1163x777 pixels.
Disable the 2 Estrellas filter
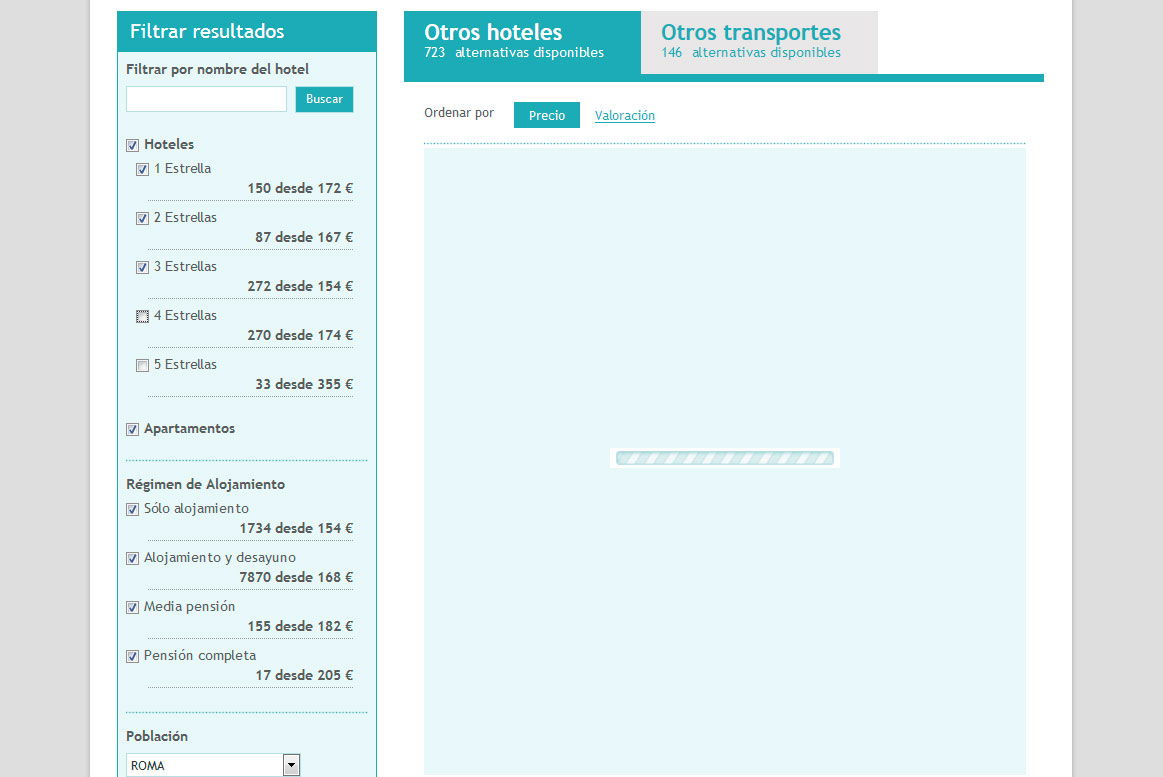coord(142,218)
